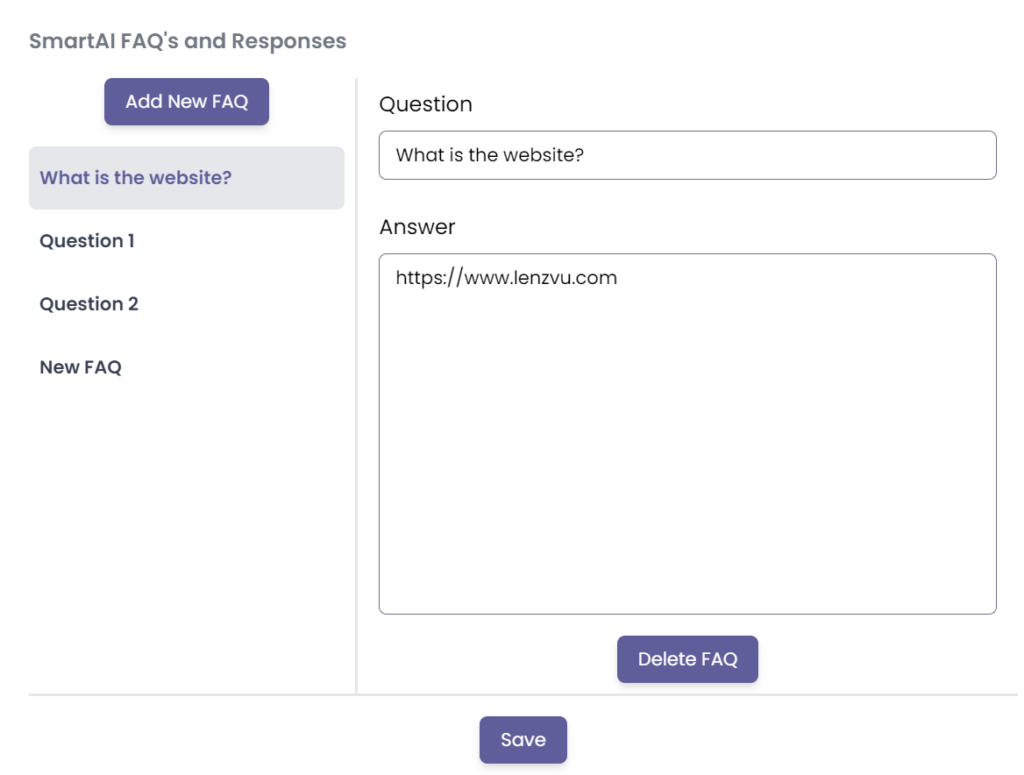
Task: Focus the Question input field
Action: click(x=687, y=155)
